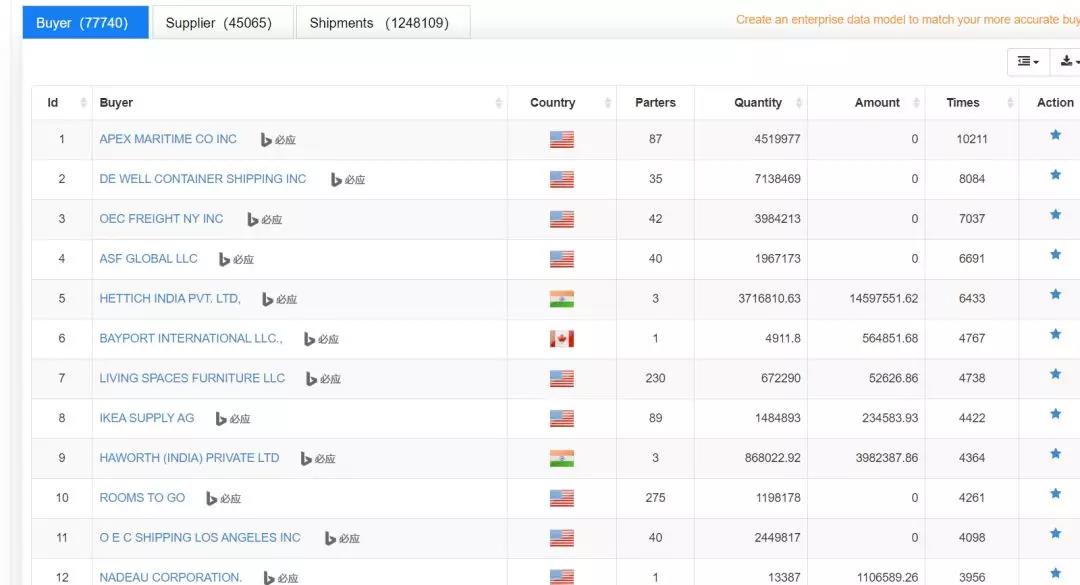Star the APEX MARITIME CO INC row

point(1055,135)
